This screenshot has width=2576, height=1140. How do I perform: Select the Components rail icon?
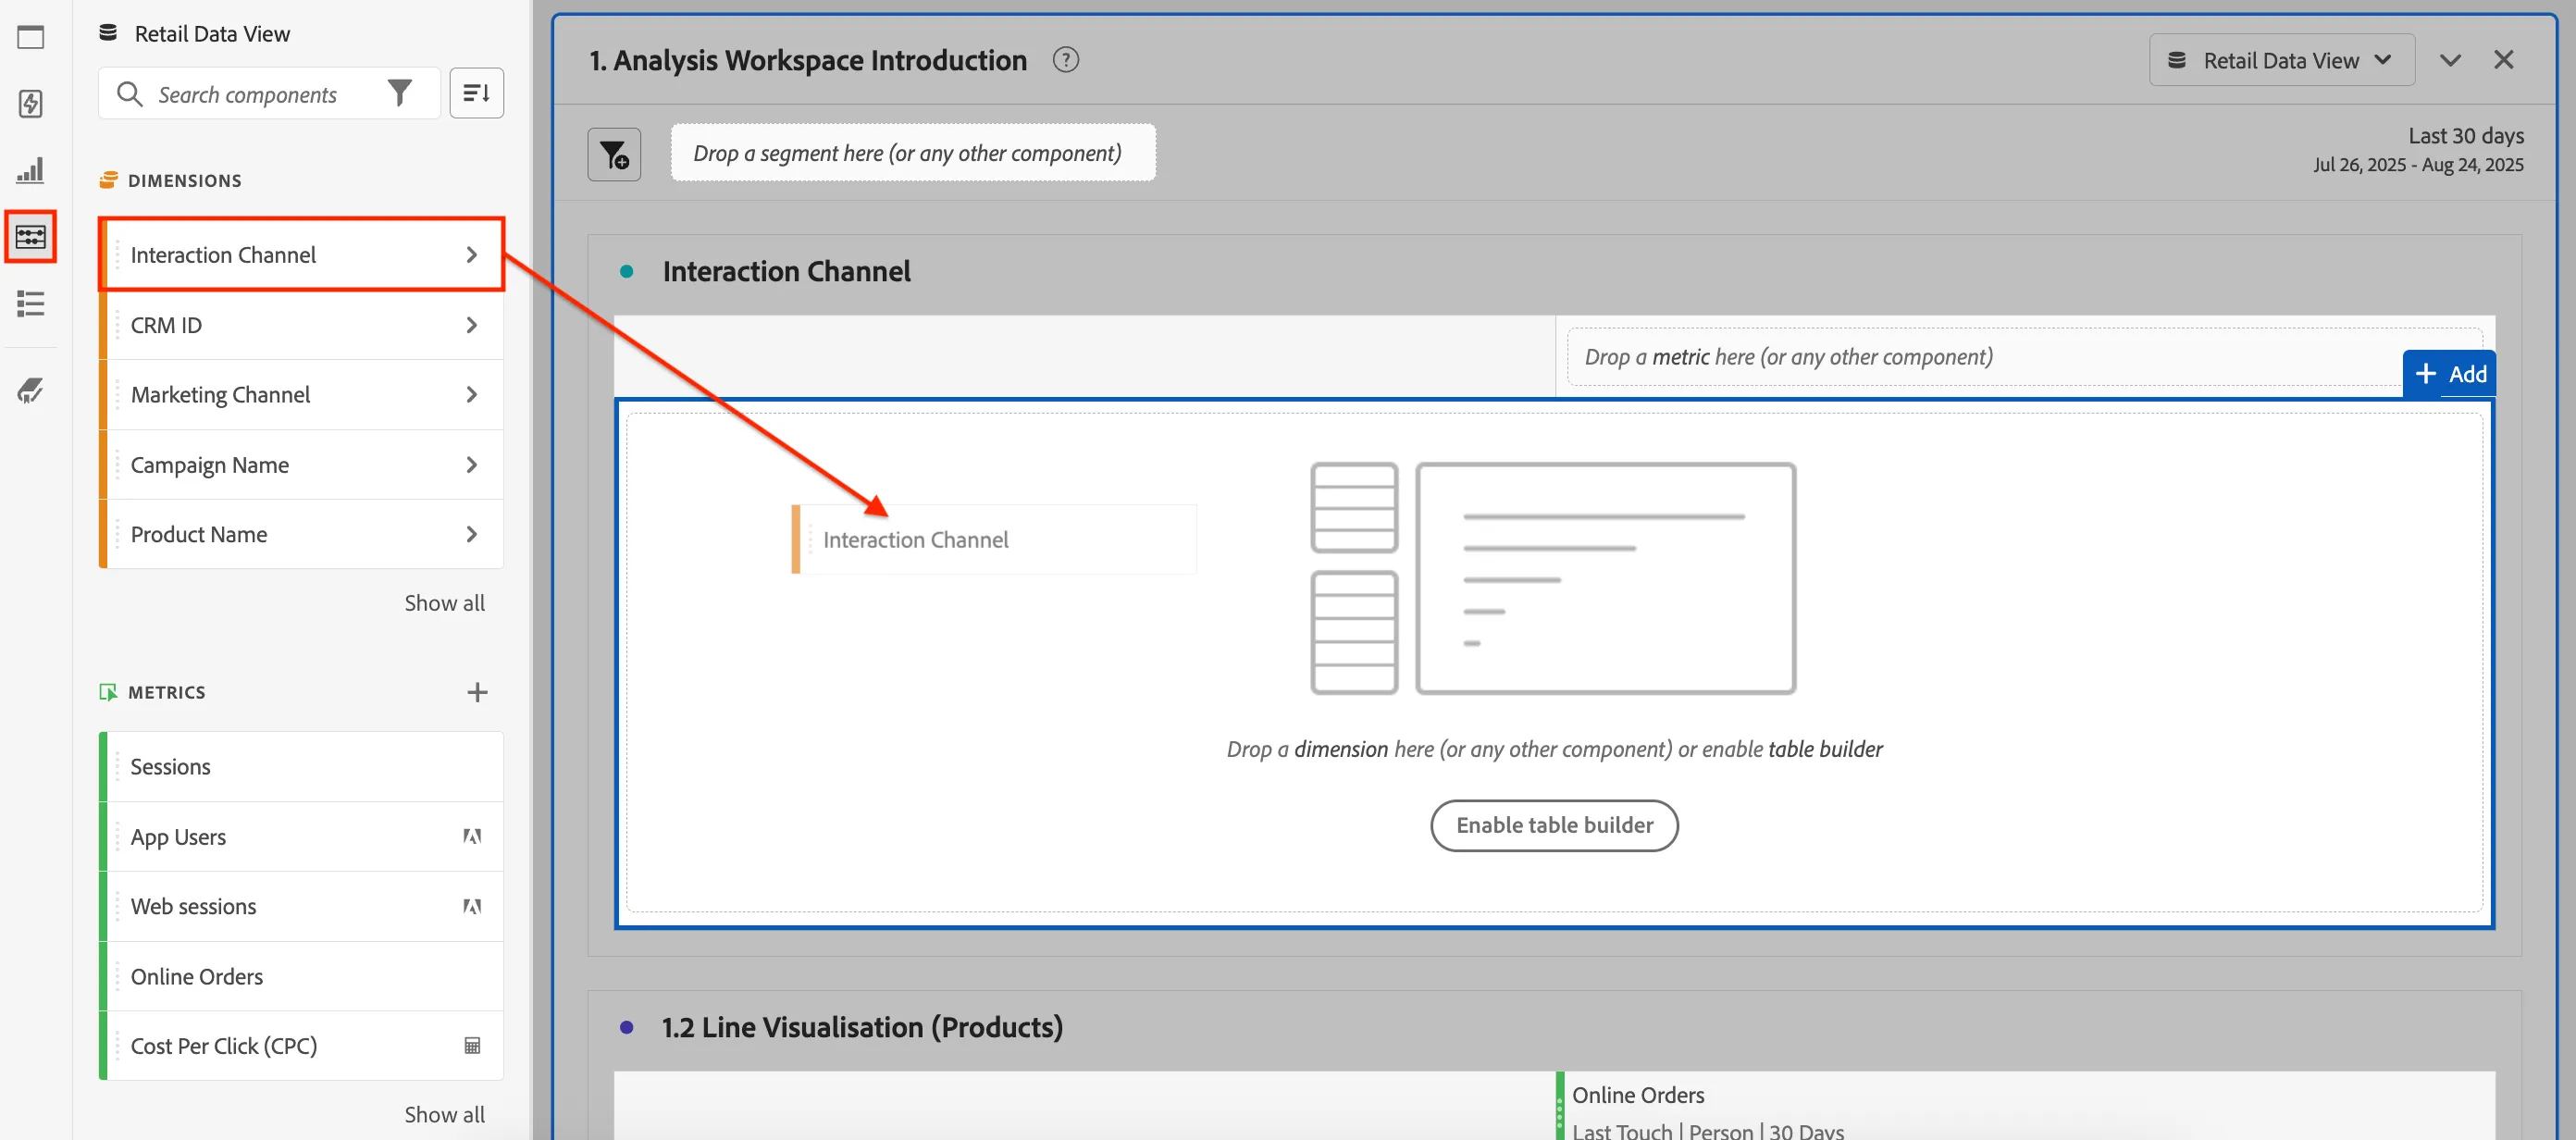tap(31, 237)
